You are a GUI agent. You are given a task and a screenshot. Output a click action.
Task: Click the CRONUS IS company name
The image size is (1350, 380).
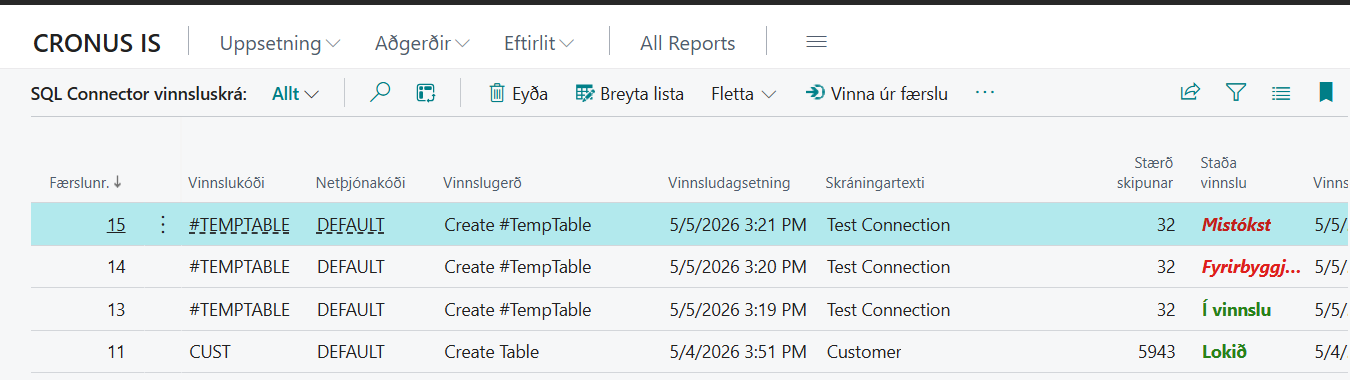[x=97, y=43]
